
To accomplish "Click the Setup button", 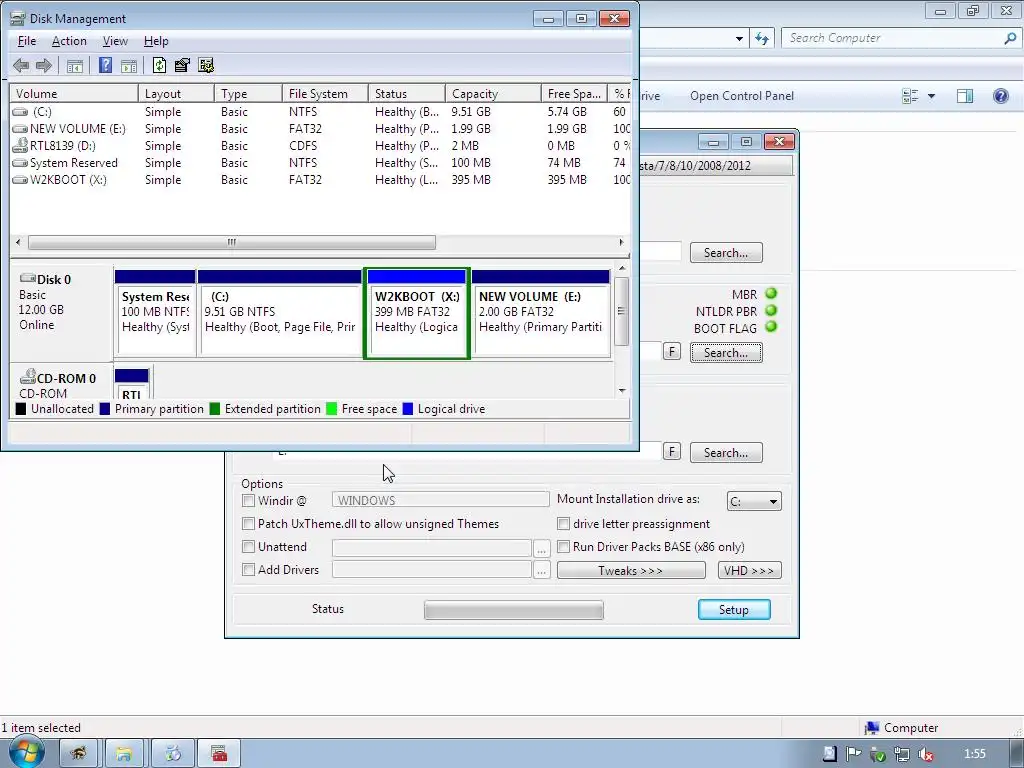I will point(734,609).
